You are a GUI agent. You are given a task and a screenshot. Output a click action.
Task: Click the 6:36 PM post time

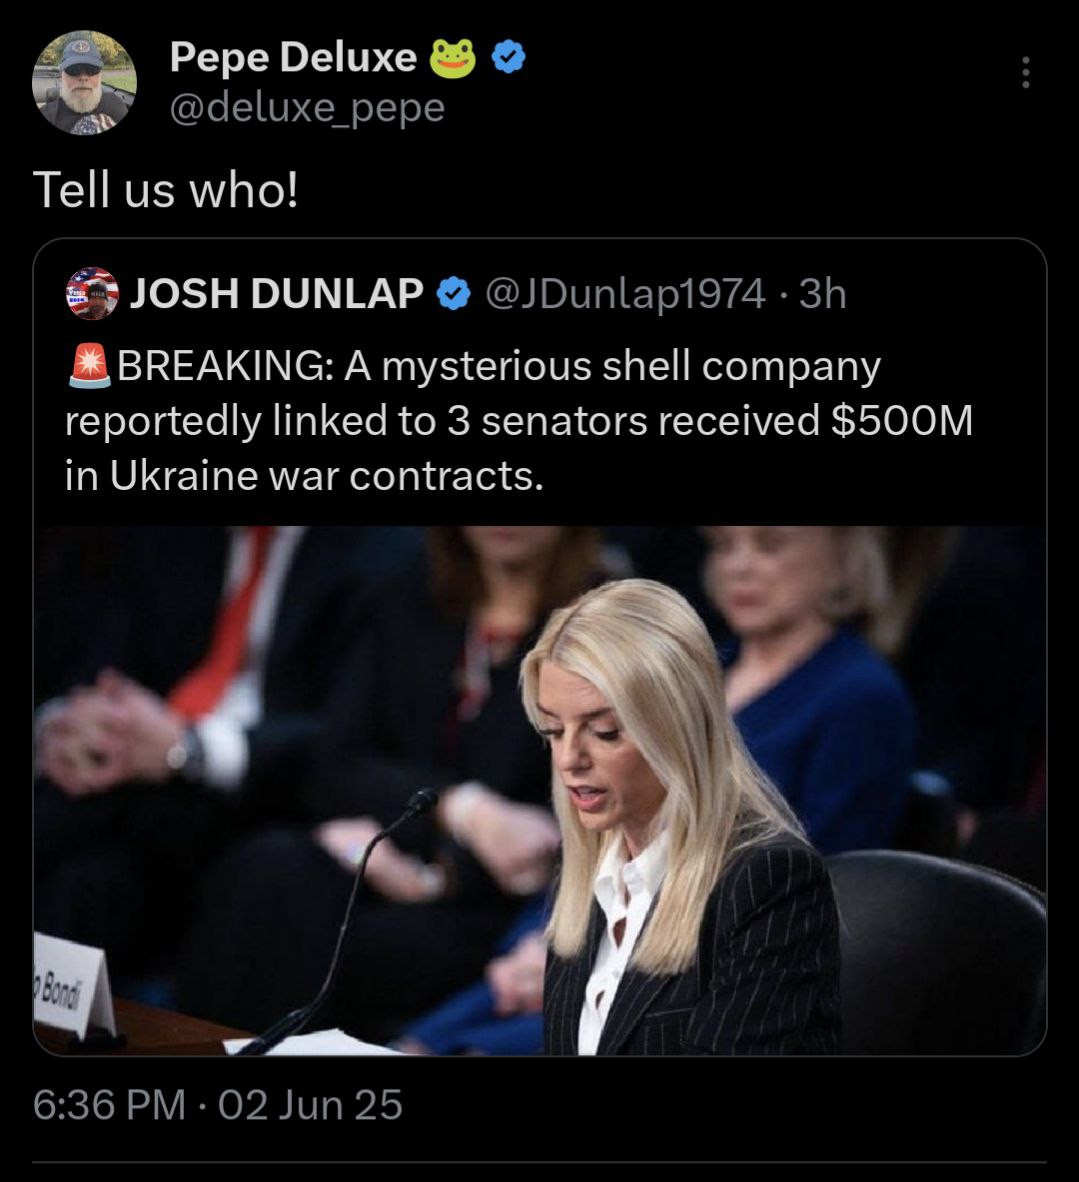click(109, 1105)
